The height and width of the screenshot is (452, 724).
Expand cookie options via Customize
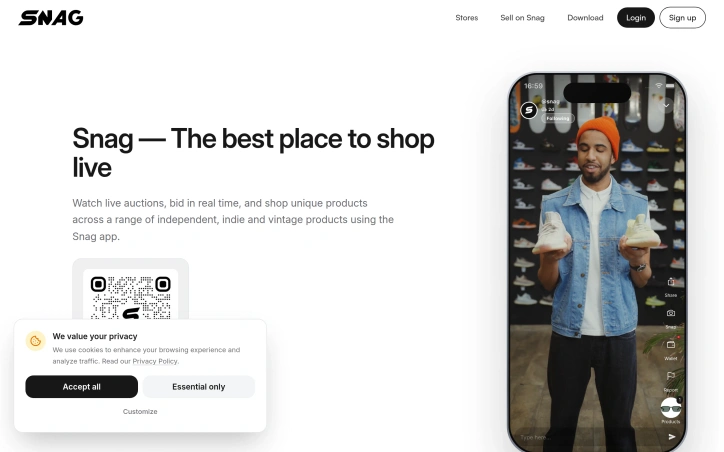tap(140, 411)
